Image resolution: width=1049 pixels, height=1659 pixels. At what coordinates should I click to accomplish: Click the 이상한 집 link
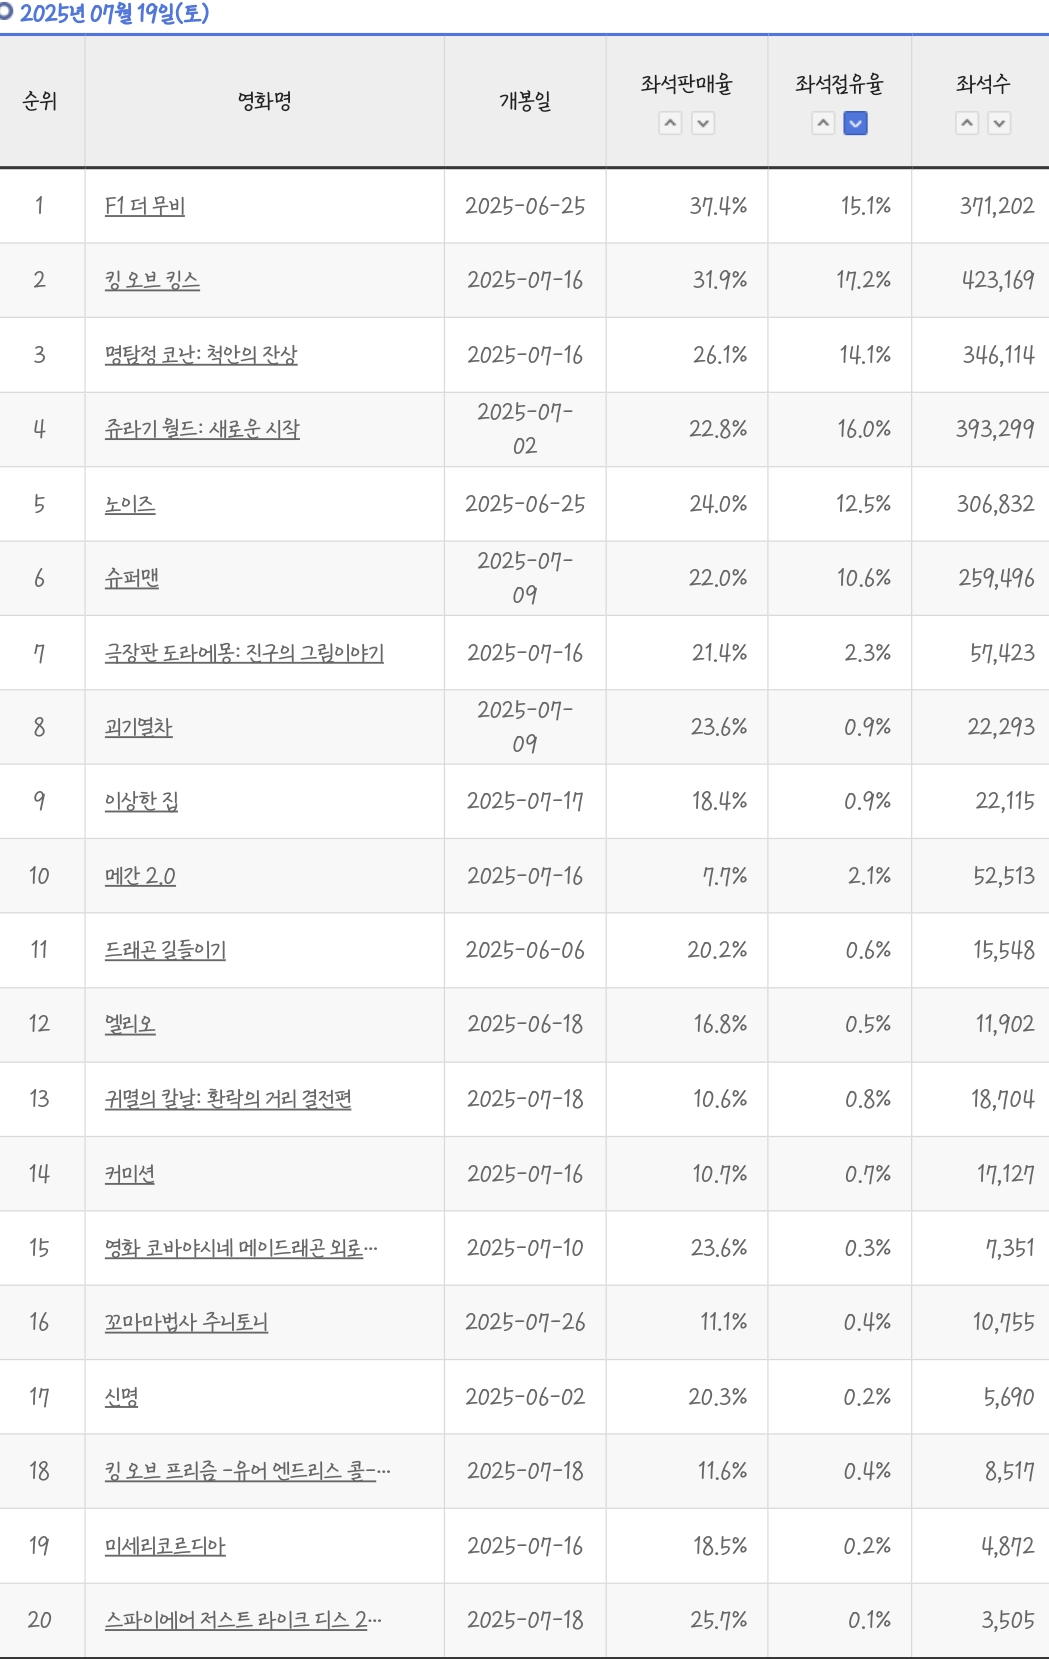(x=142, y=801)
